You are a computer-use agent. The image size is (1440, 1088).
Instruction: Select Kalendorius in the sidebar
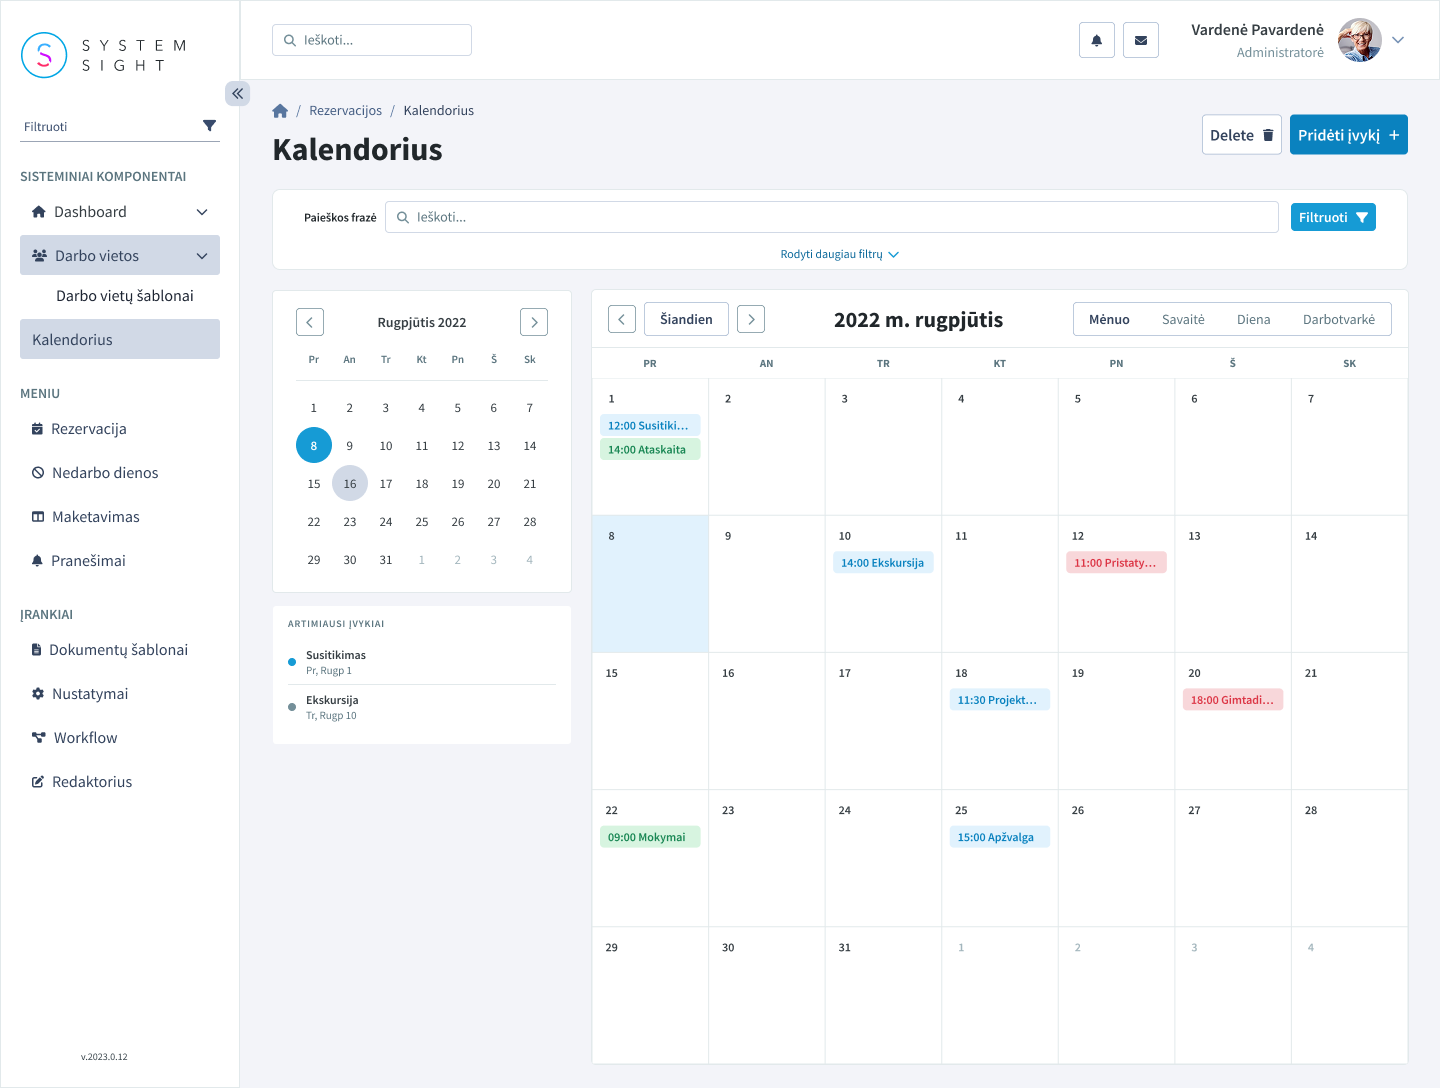pyautogui.click(x=120, y=340)
